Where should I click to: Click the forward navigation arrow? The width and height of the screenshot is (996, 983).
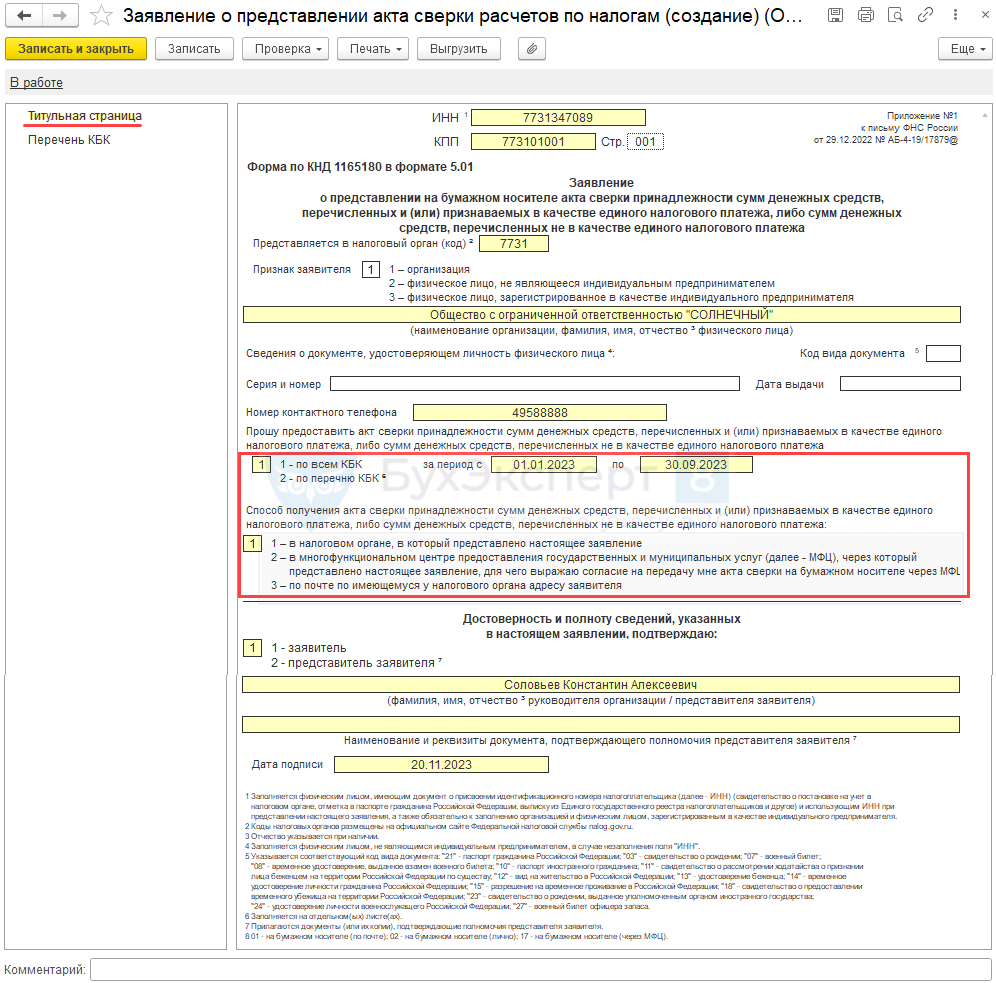pyautogui.click(x=59, y=15)
